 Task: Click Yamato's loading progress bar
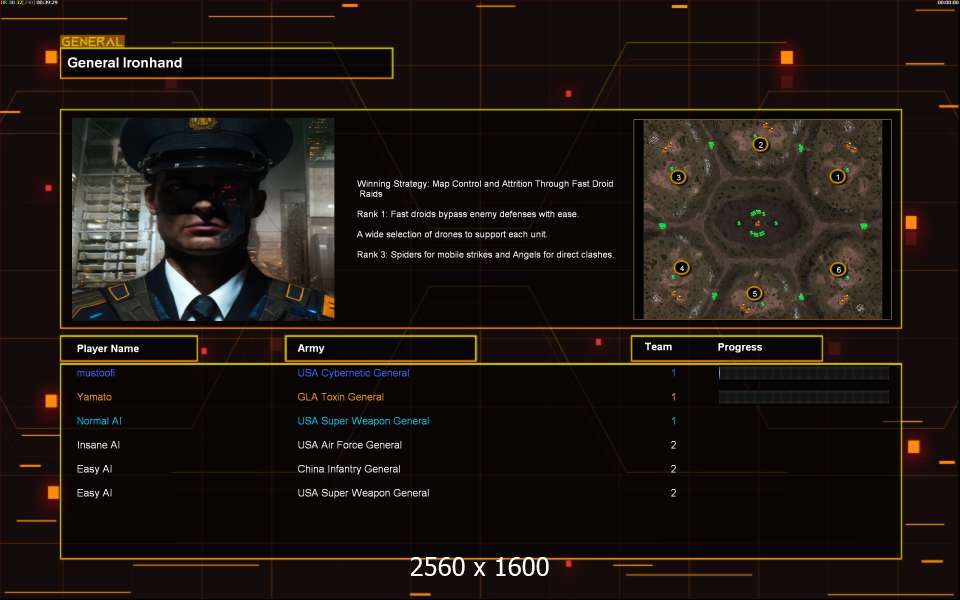(x=804, y=397)
